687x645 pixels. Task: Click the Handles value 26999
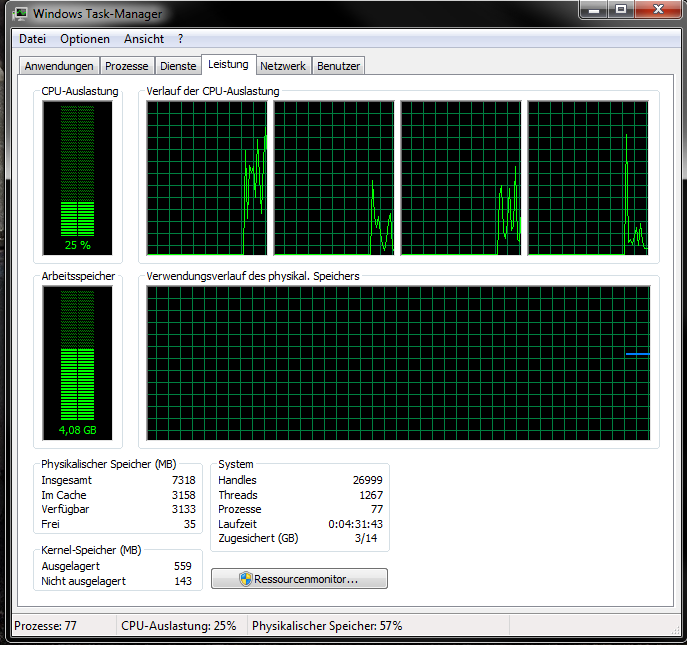click(368, 480)
